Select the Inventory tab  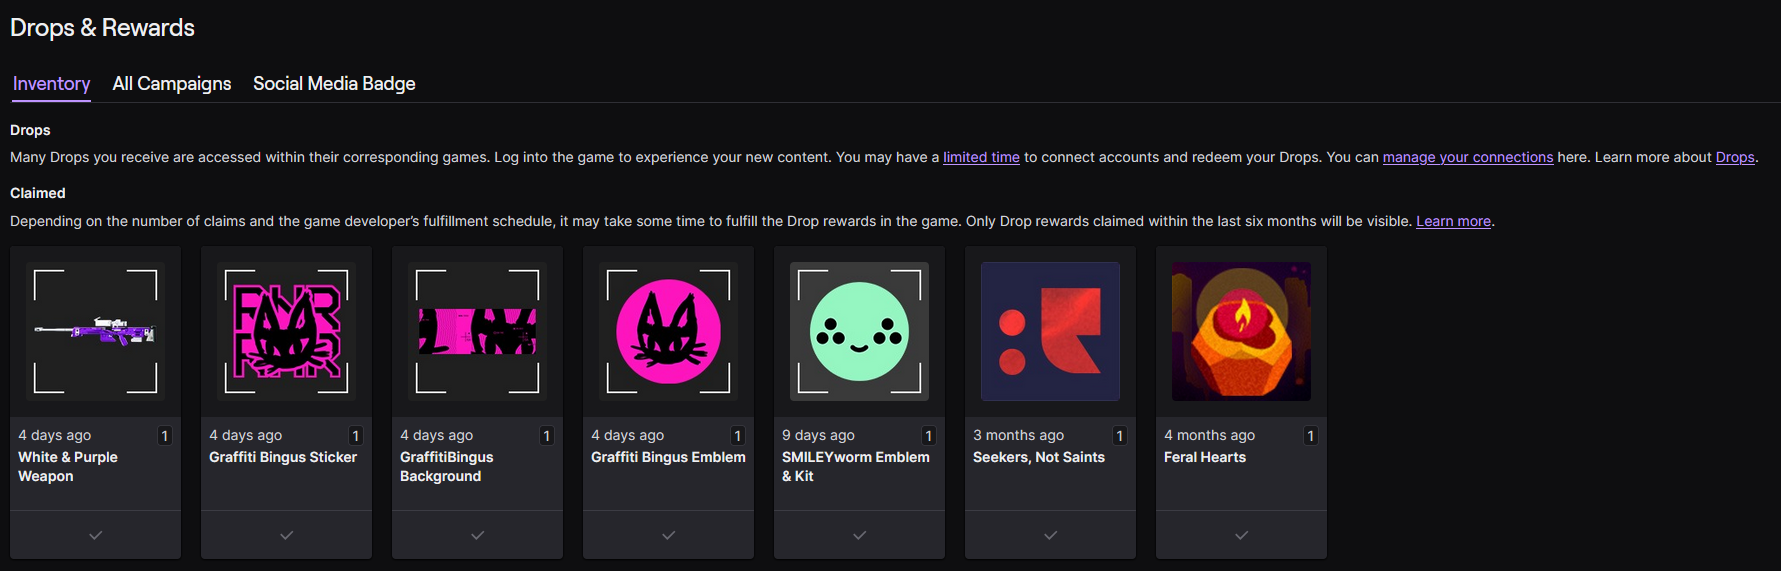[x=51, y=84]
